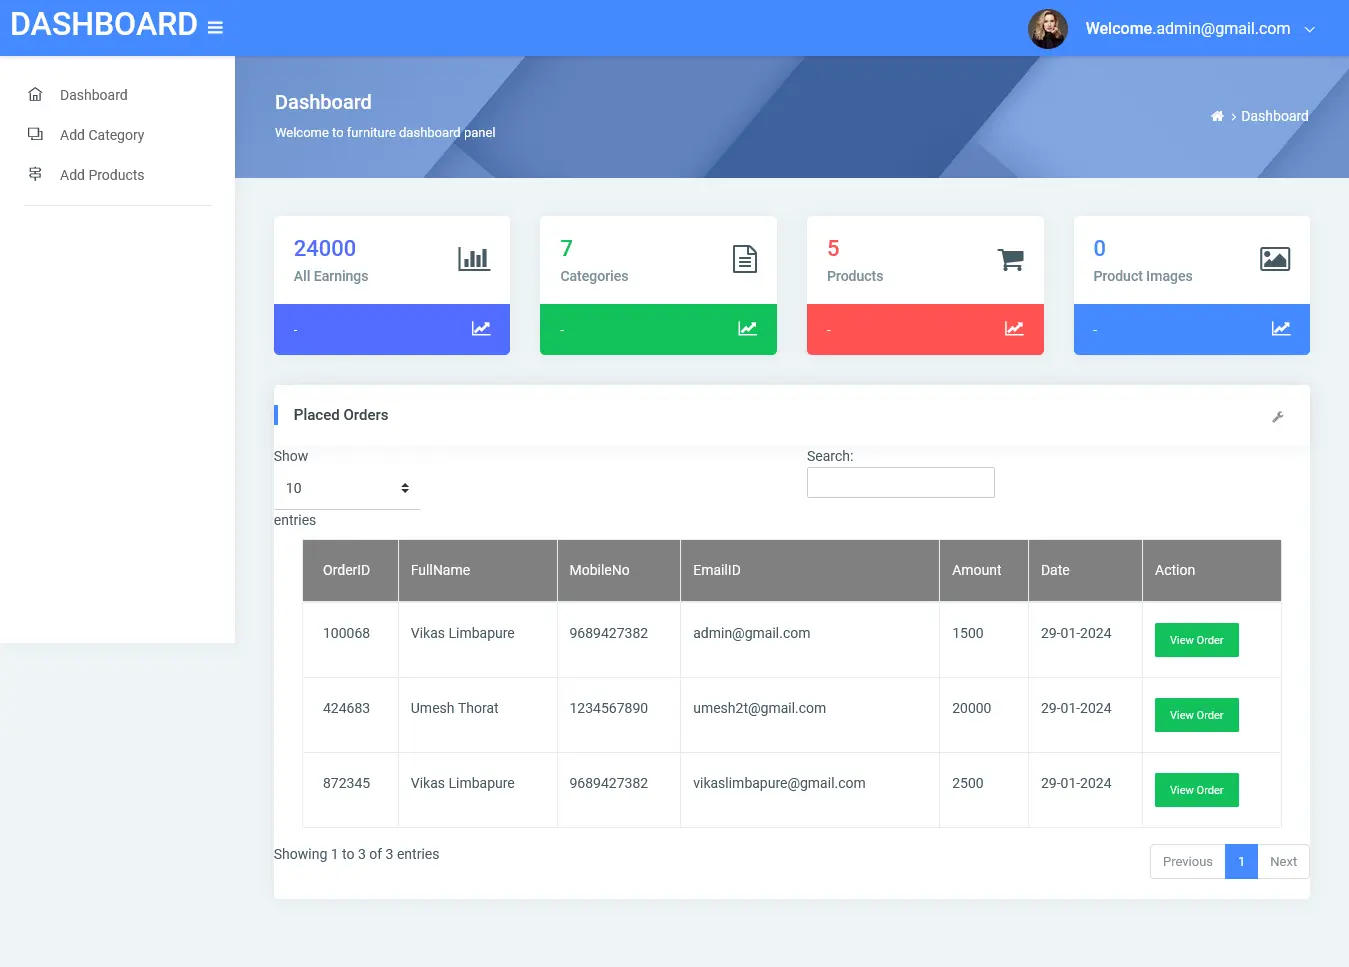This screenshot has height=967, width=1349.
Task: Click the picture icon in Product Images card
Action: tap(1275, 259)
